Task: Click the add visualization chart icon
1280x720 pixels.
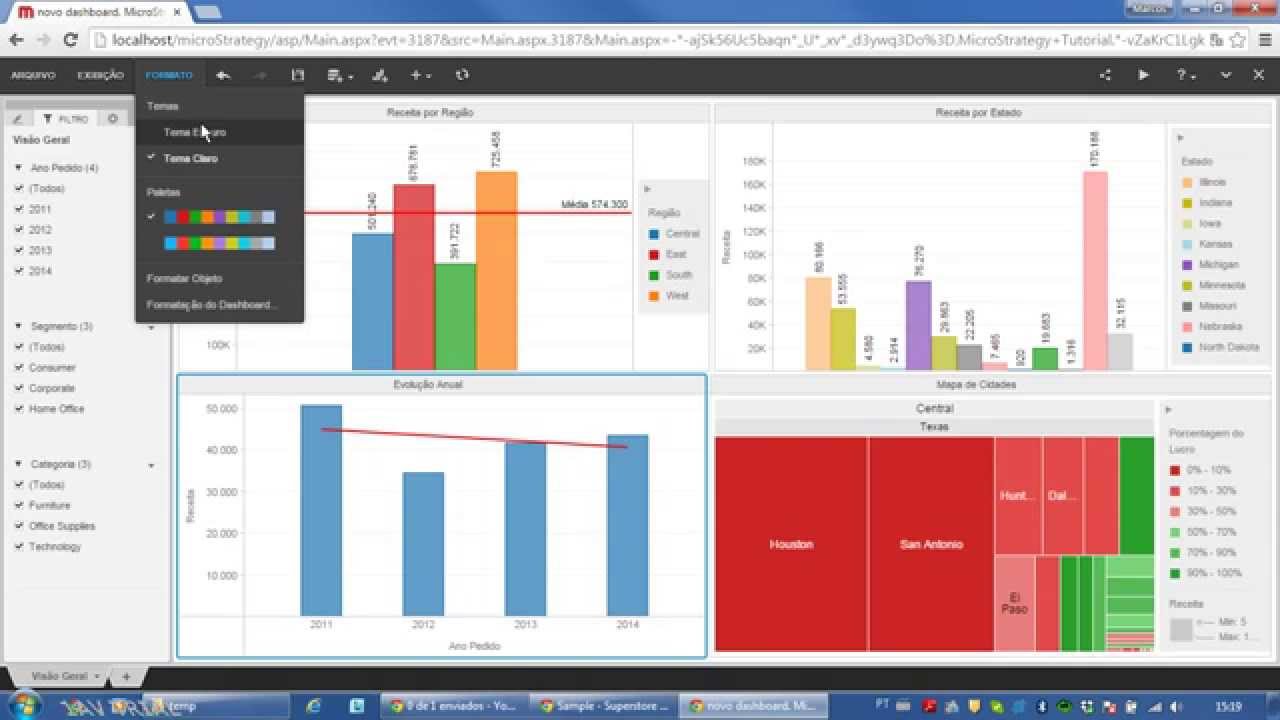Action: (x=379, y=75)
